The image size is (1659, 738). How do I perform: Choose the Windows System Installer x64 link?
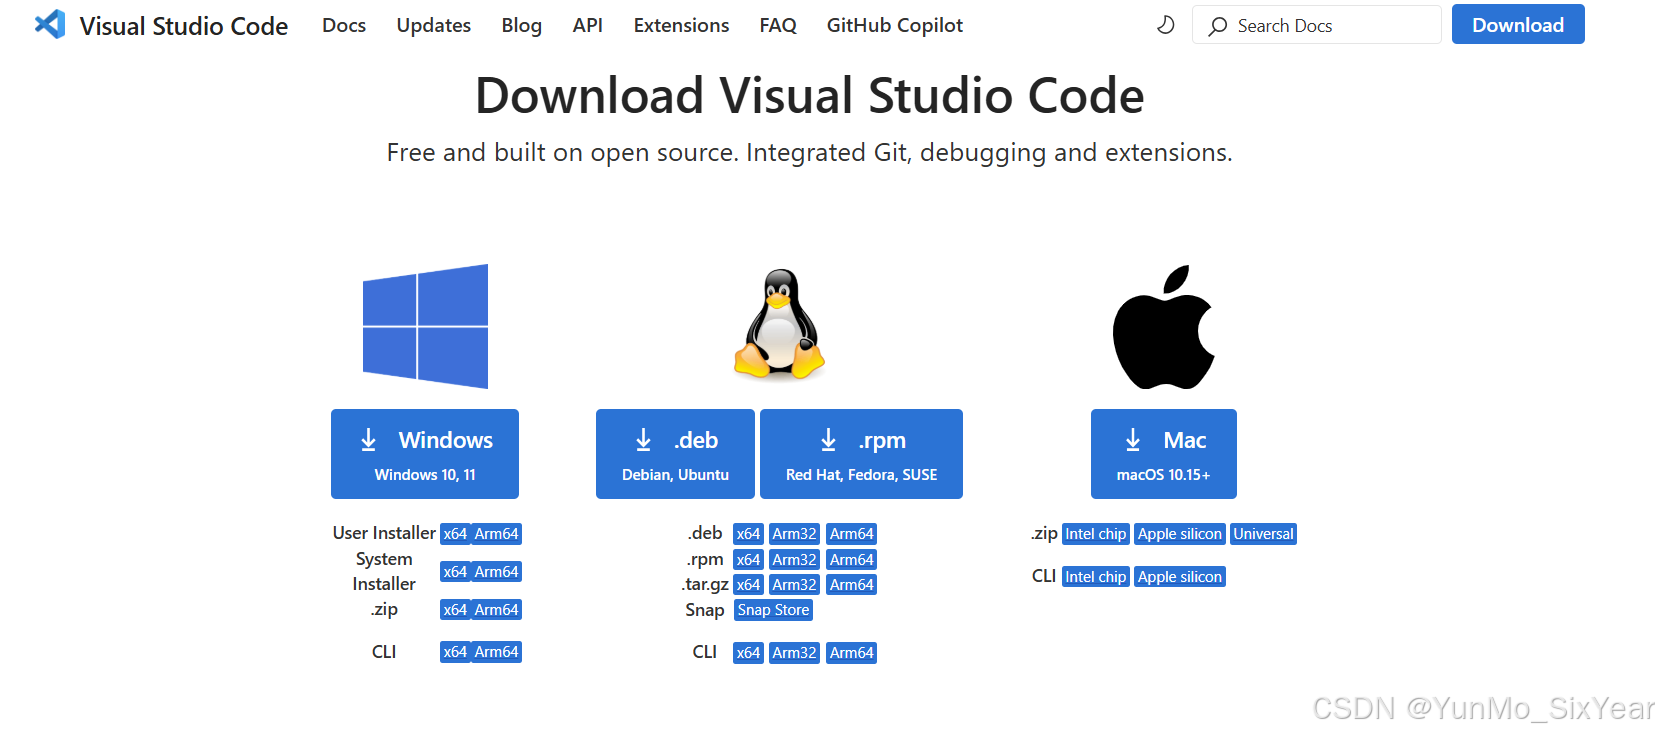coord(455,572)
